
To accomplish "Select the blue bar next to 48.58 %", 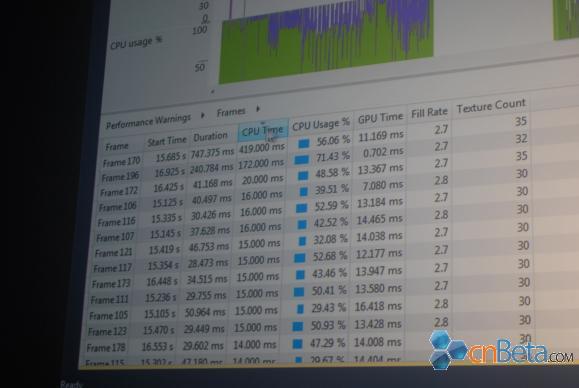I will (x=303, y=176).
